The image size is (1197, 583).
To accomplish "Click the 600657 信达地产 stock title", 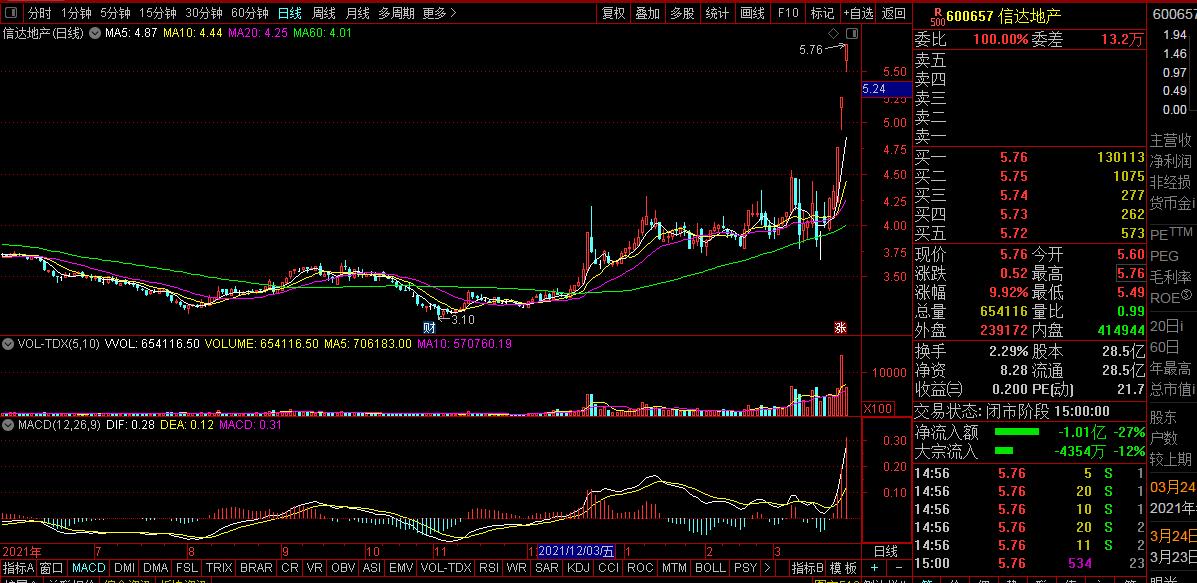I will pyautogui.click(x=1004, y=15).
